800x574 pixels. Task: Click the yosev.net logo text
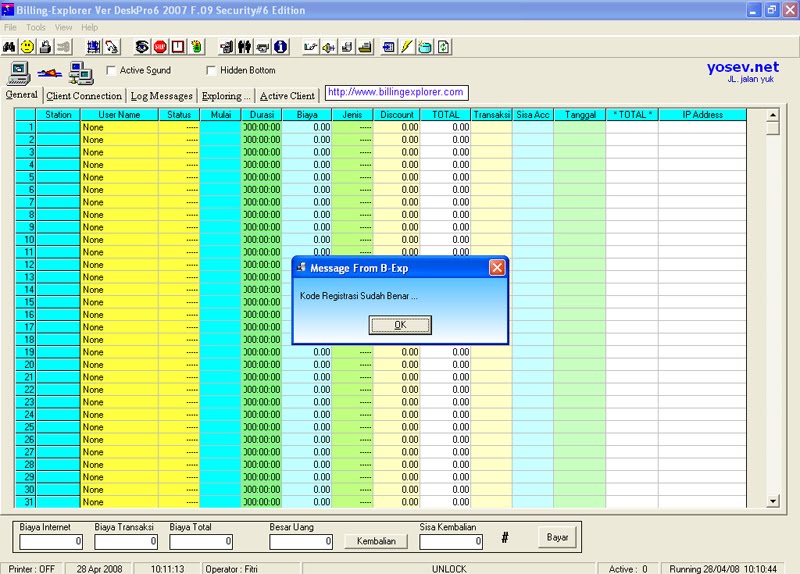pyautogui.click(x=742, y=67)
